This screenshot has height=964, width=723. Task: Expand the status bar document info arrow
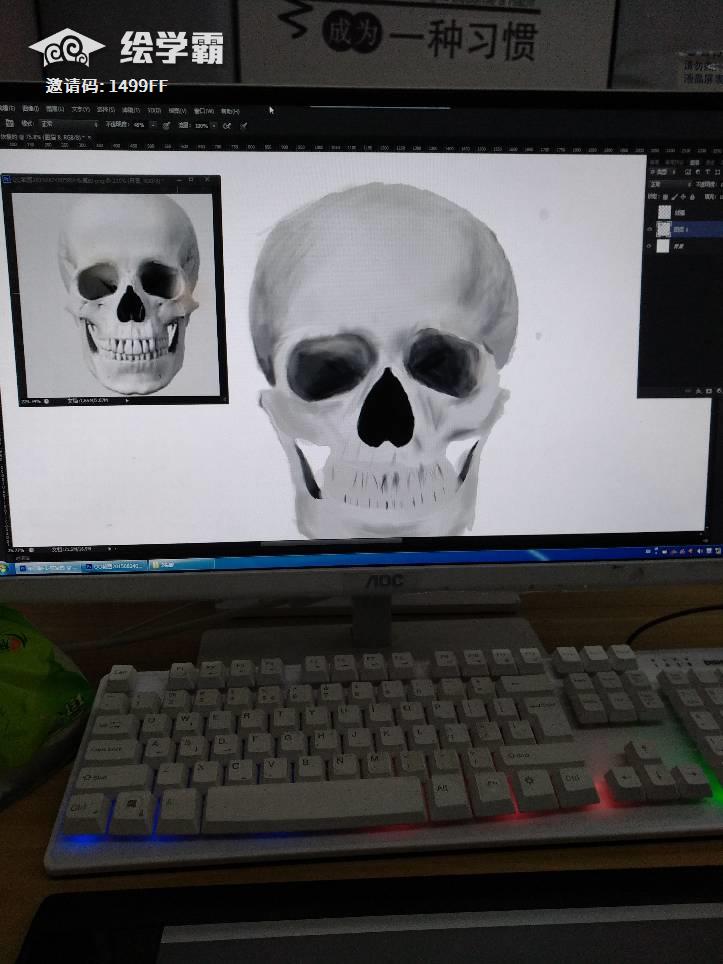coord(109,549)
